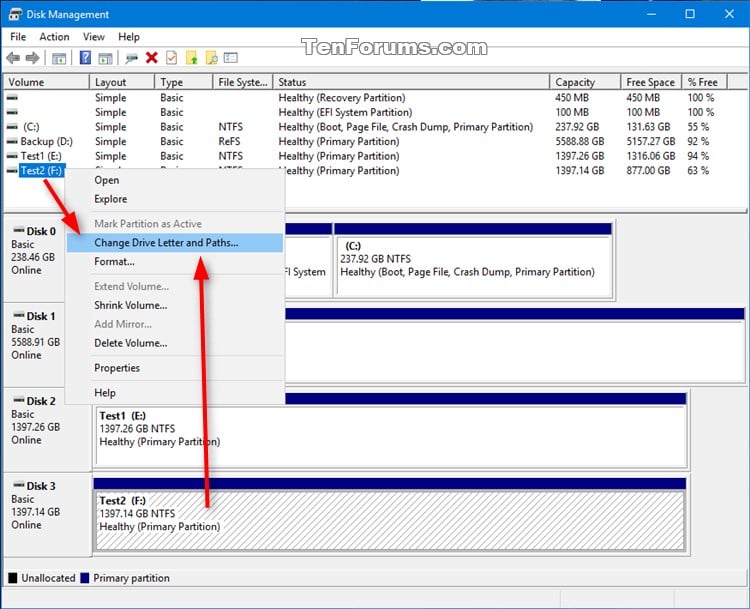Toggle the Show/Hide Action Pane toolbar icon

pyautogui.click(x=105, y=58)
